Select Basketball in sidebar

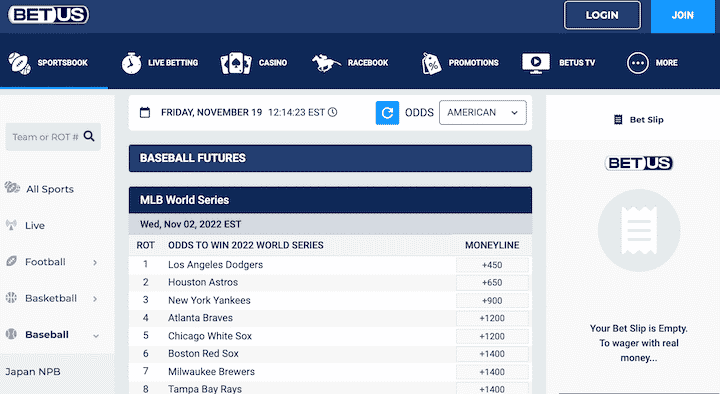point(51,298)
